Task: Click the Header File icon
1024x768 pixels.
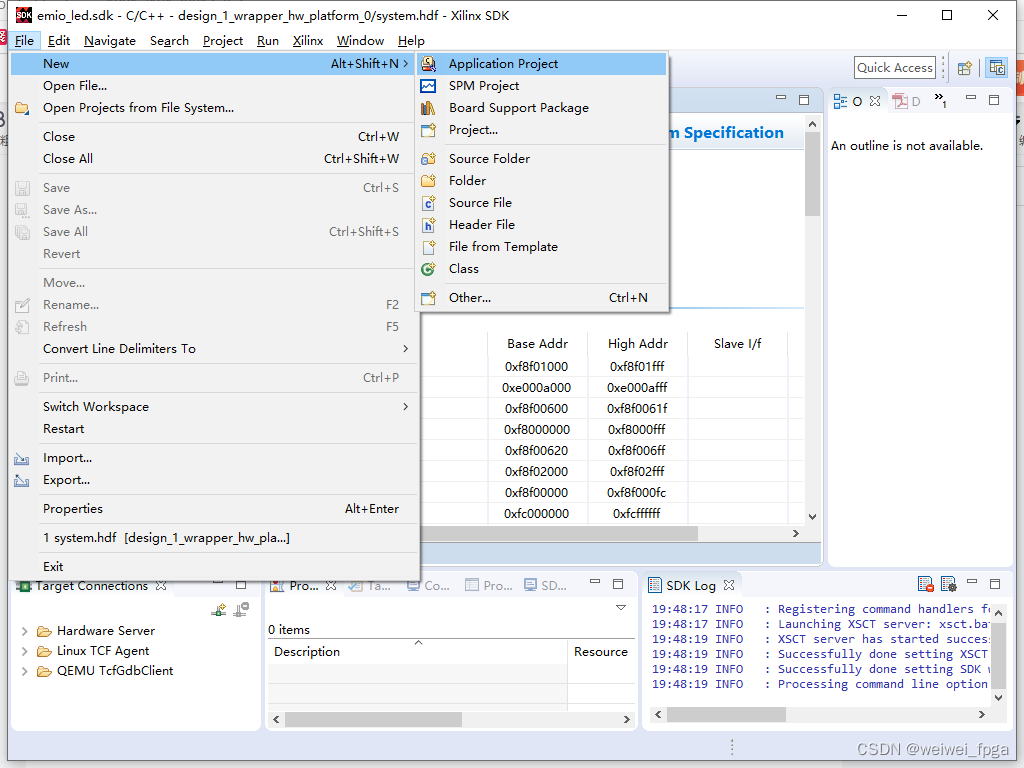Action: (x=428, y=225)
